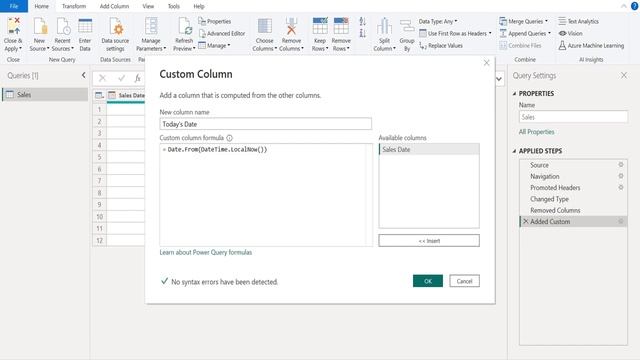Viewport: 640px width, 360px height.
Task: Switch to the Add Column tab
Action: 114,6
